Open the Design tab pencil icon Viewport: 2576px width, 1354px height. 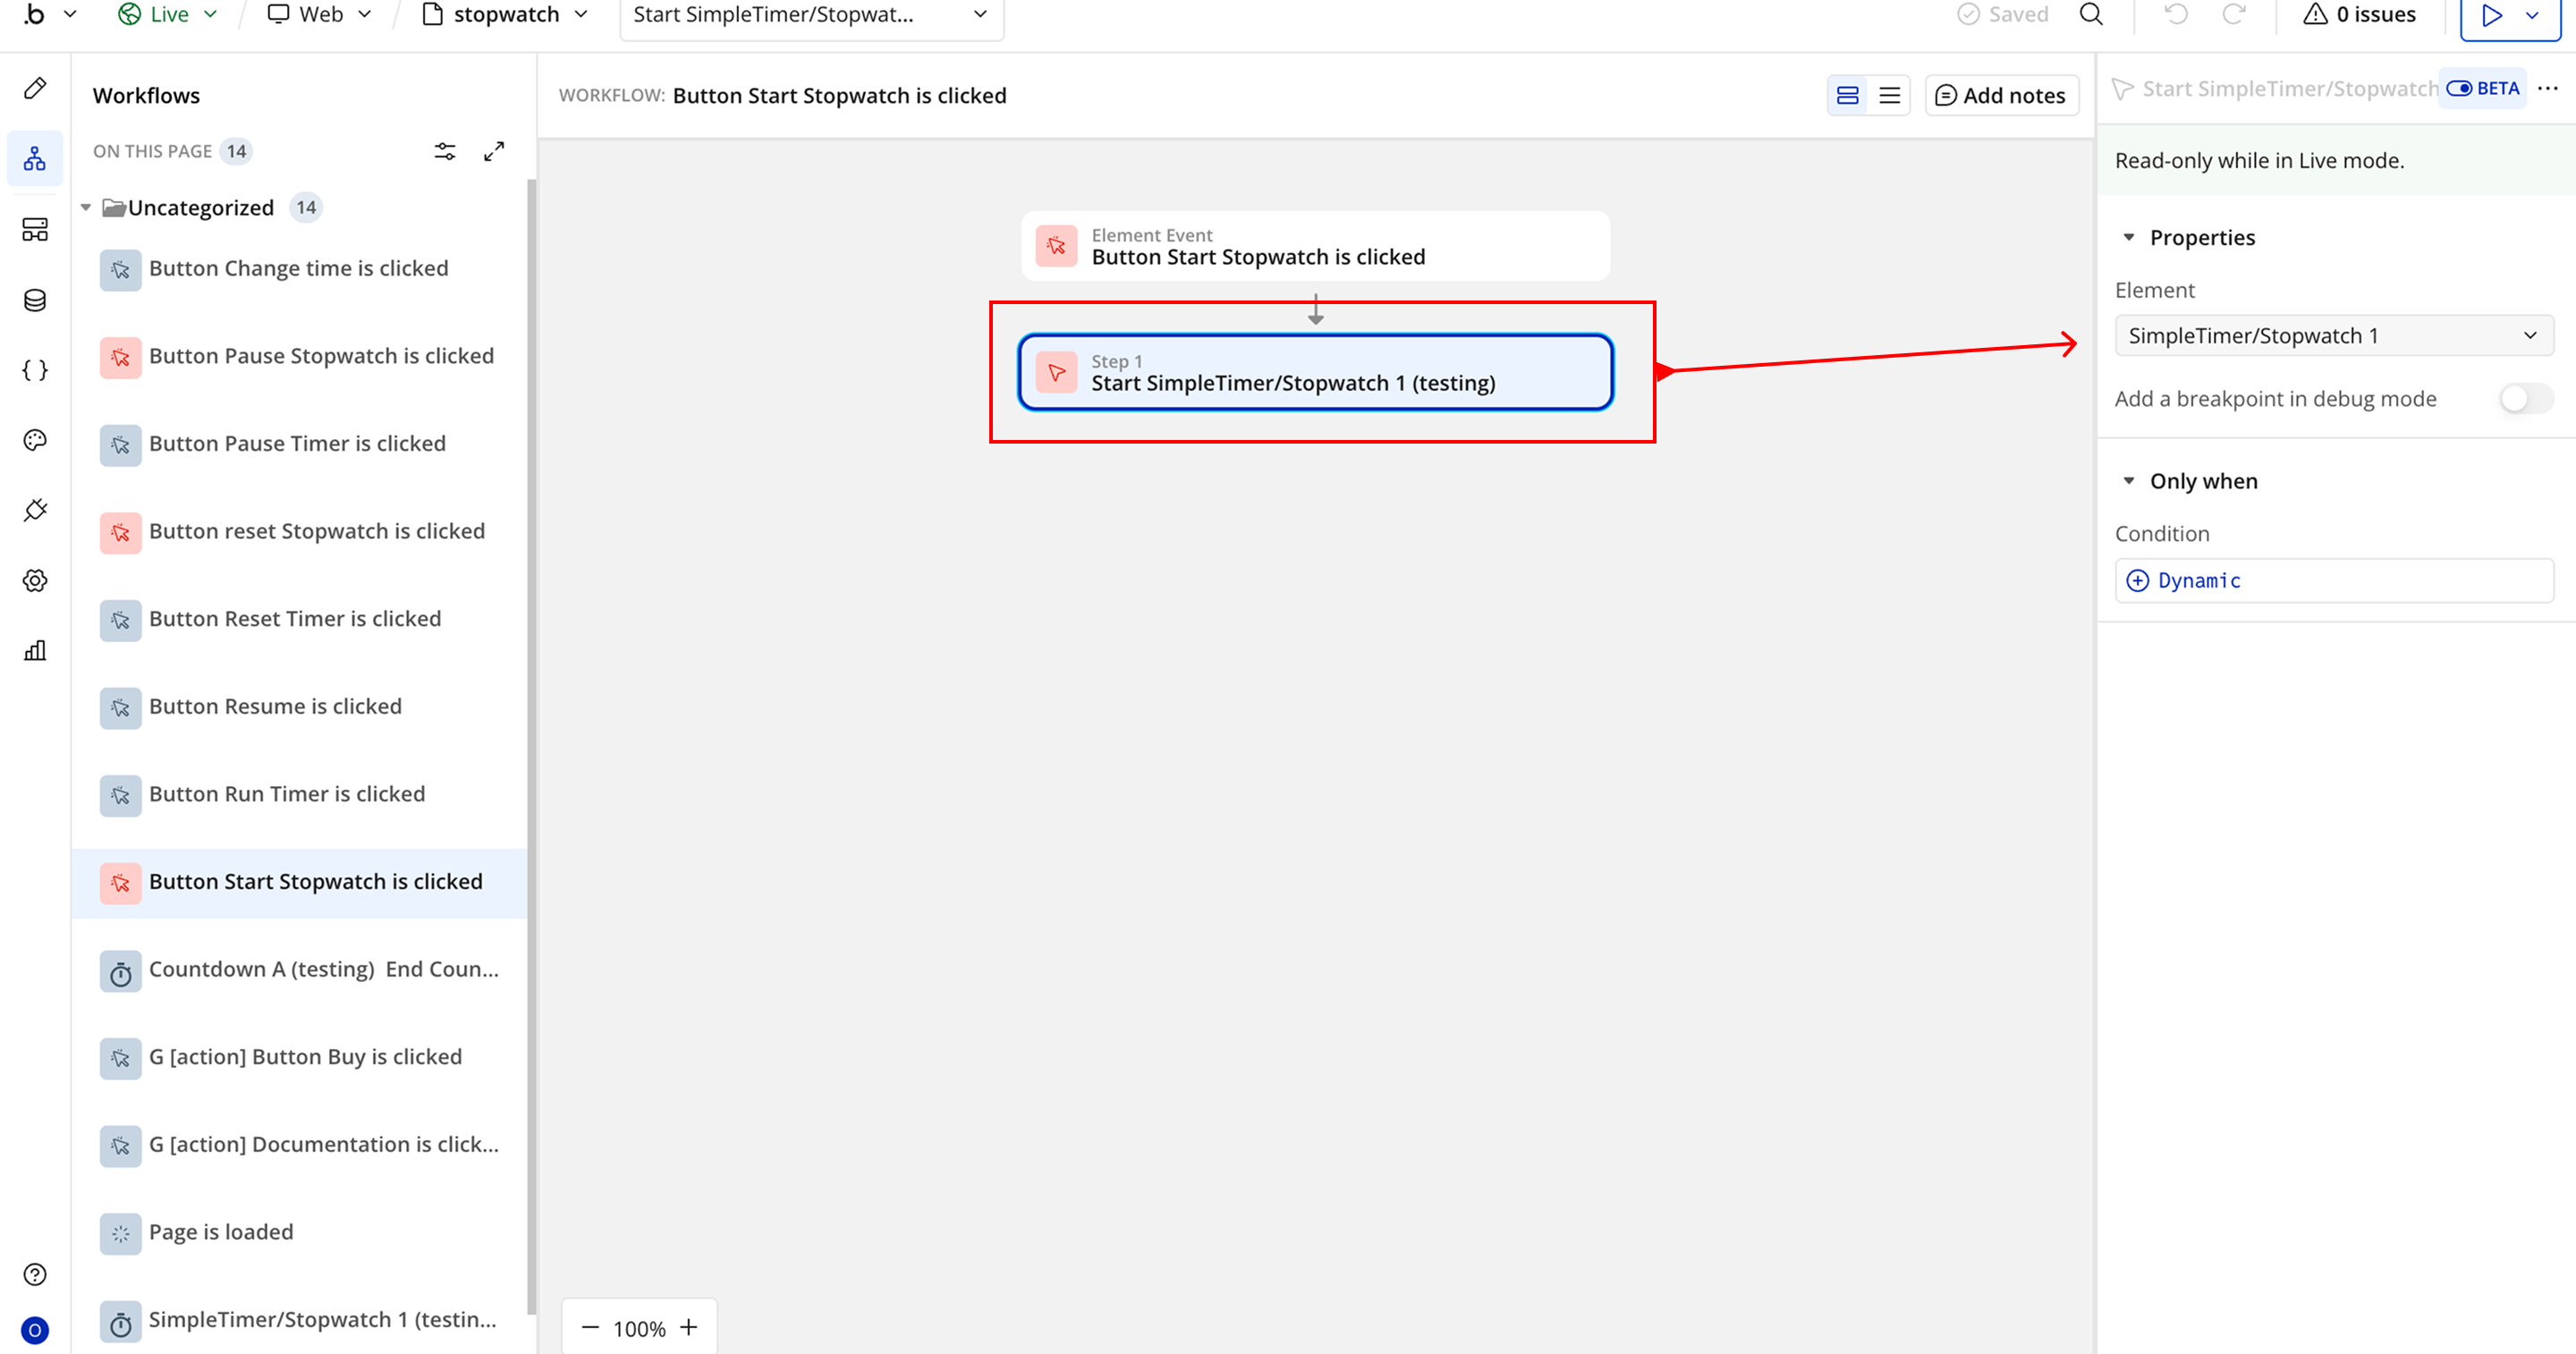pos(35,88)
